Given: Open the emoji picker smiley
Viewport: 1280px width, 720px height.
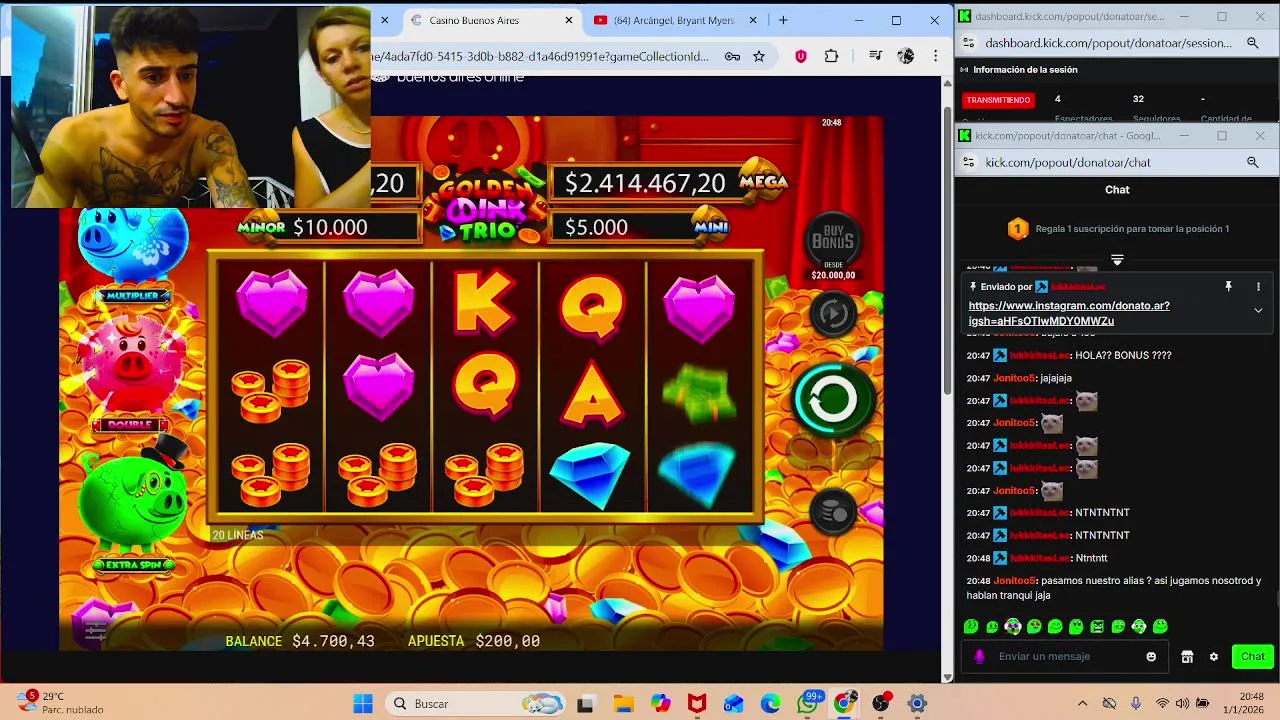Looking at the screenshot, I should pyautogui.click(x=1151, y=657).
